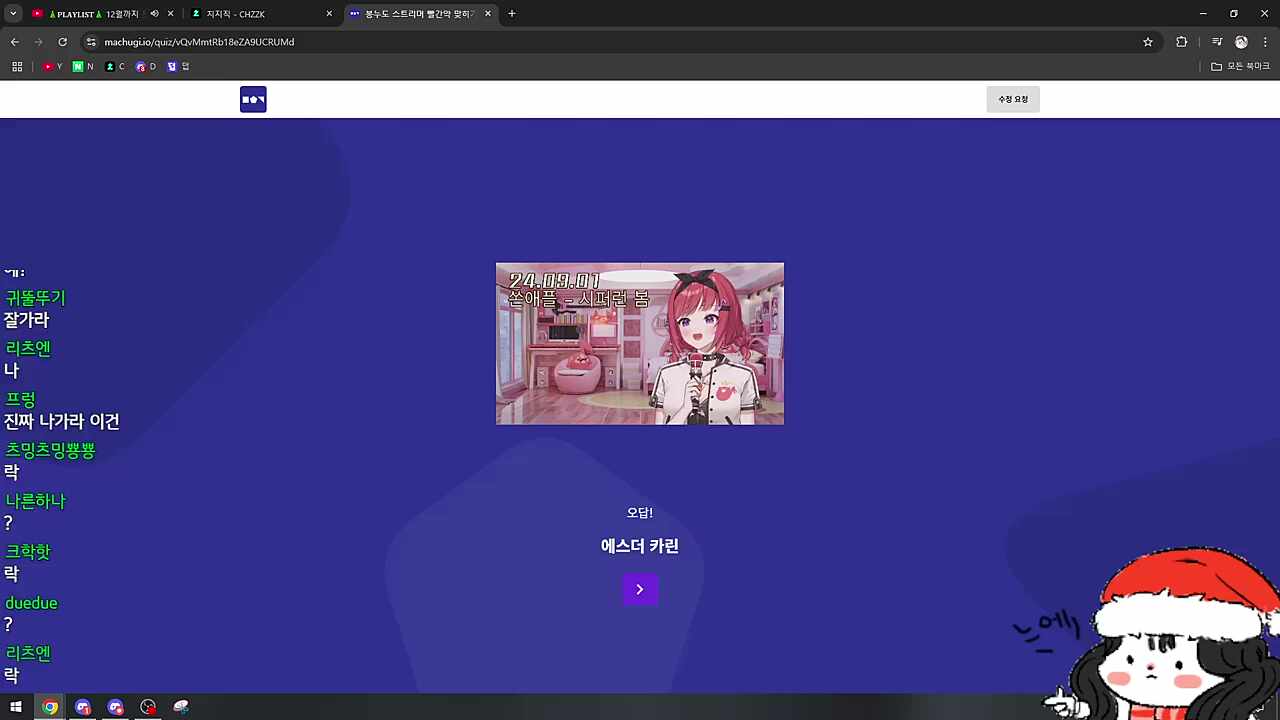The width and height of the screenshot is (1280, 720).
Task: Open the second Discord taskbar icon
Action: pos(116,707)
